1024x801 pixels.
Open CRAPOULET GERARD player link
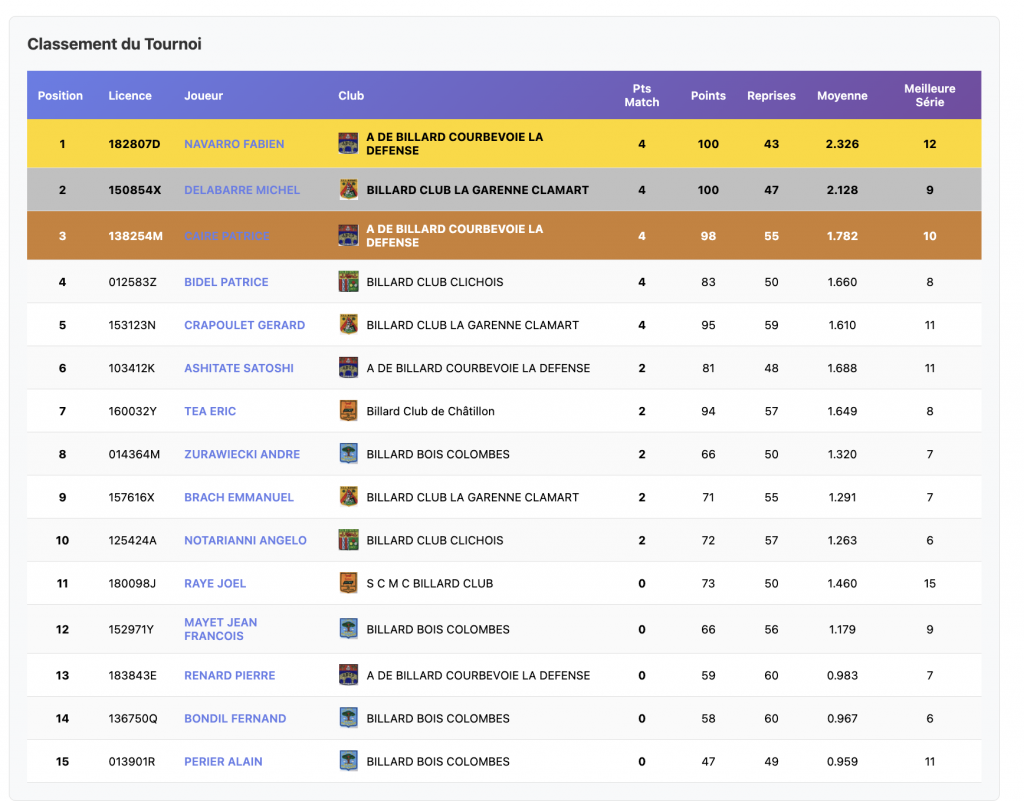pyautogui.click(x=244, y=325)
